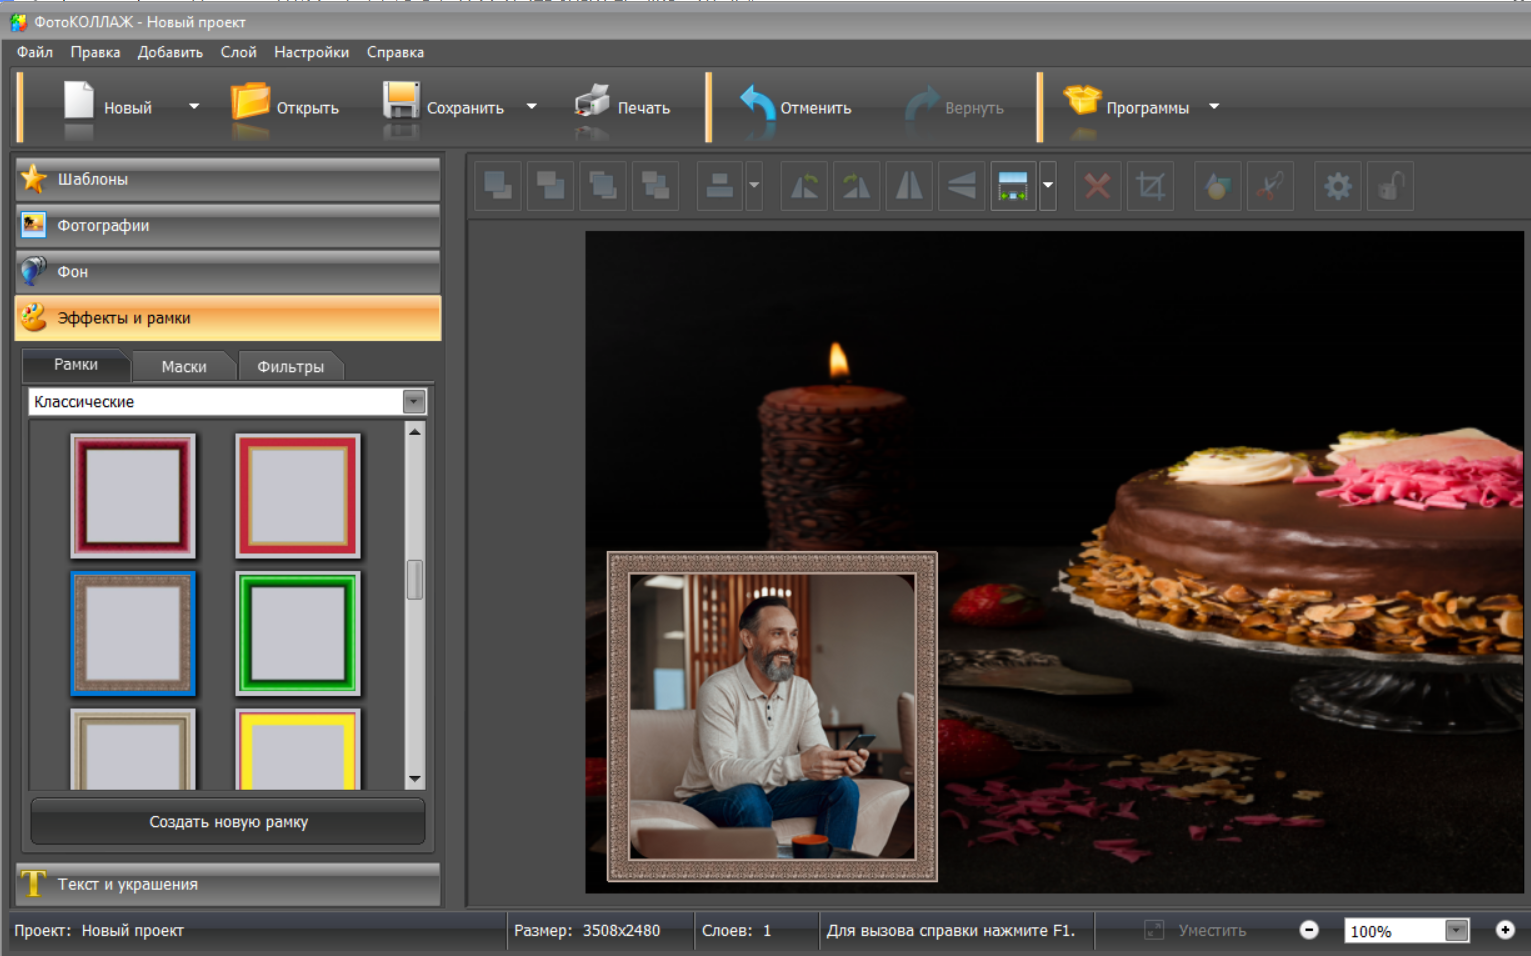Click the red X delete icon
This screenshot has height=956, width=1531.
[x=1097, y=187]
